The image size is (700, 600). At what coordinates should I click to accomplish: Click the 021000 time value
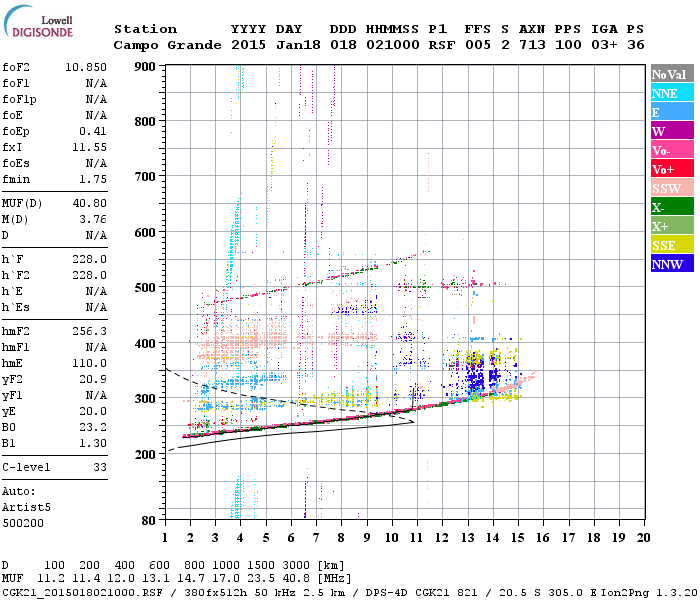click(392, 45)
